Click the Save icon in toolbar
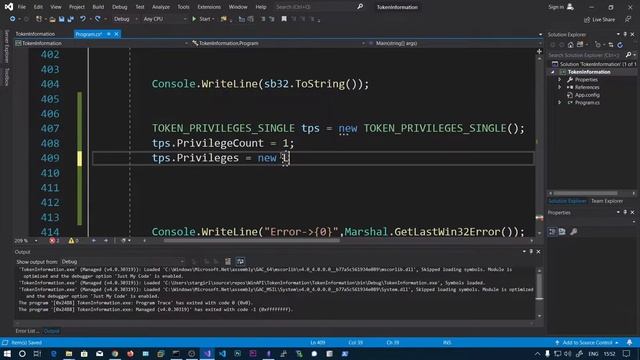 62,19
